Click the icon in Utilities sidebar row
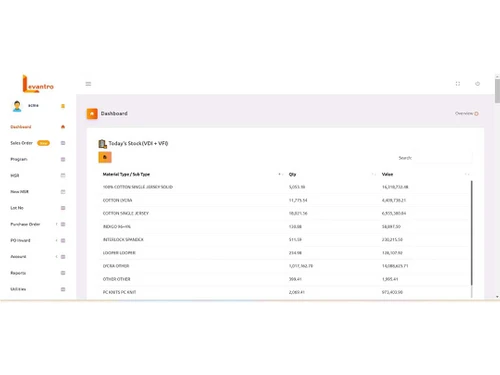Image resolution: width=500 pixels, height=375 pixels. (x=63, y=289)
